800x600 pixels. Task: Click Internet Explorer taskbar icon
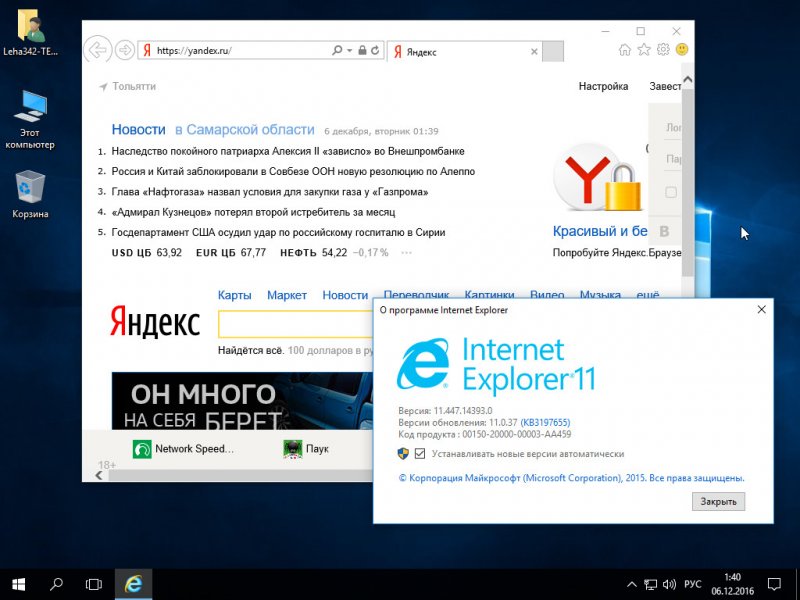133,584
